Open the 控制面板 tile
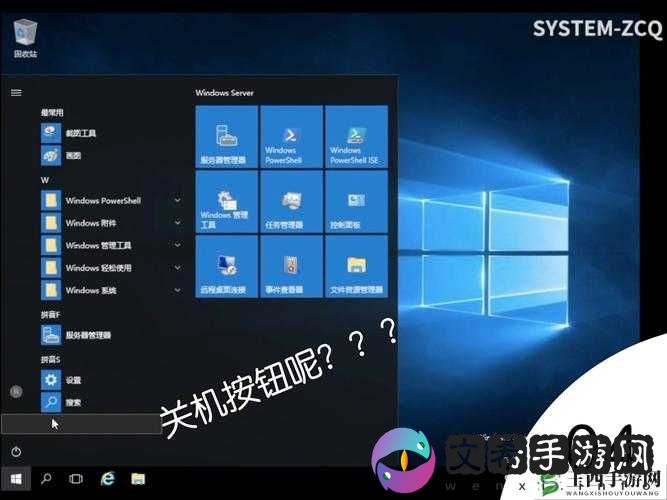This screenshot has width=667, height=500. (x=356, y=202)
